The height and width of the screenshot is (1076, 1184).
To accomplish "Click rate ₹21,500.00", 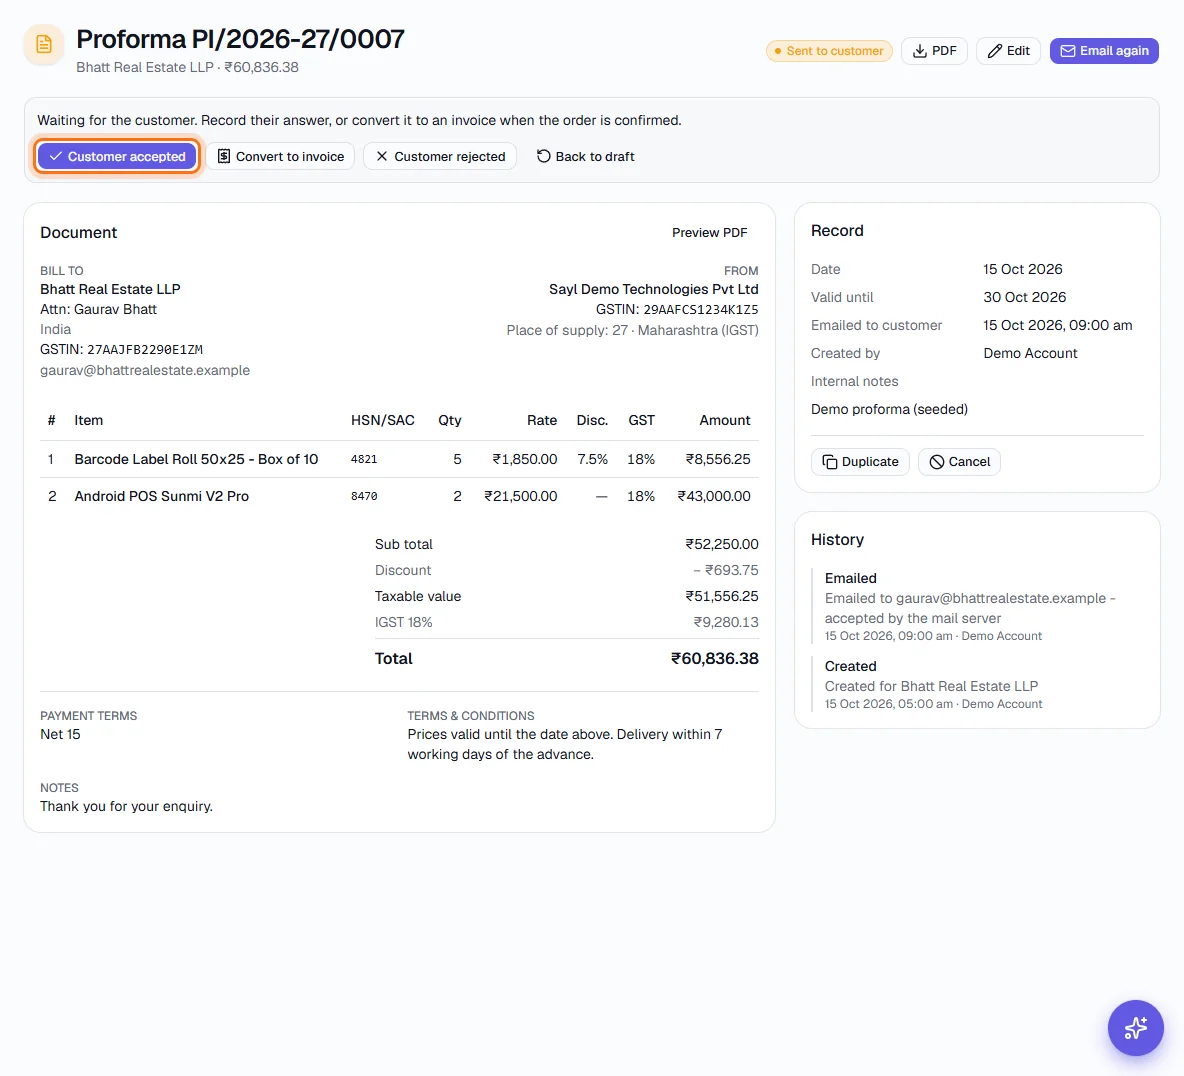I will coord(520,496).
